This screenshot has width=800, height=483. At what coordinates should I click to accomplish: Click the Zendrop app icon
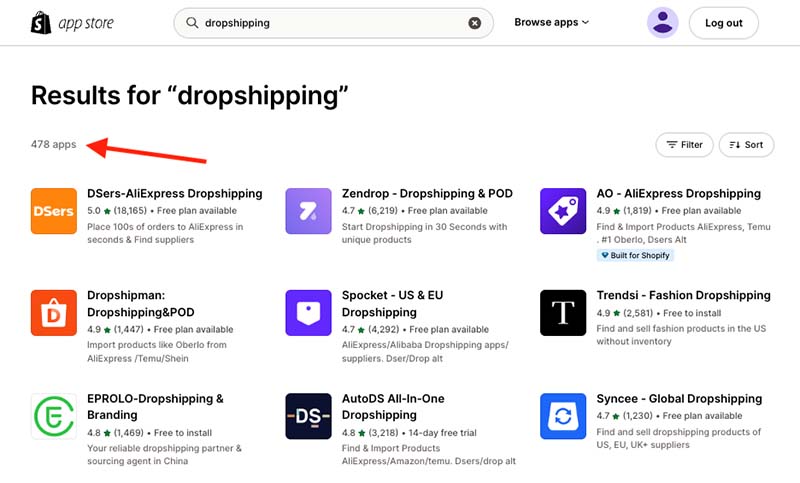click(308, 211)
